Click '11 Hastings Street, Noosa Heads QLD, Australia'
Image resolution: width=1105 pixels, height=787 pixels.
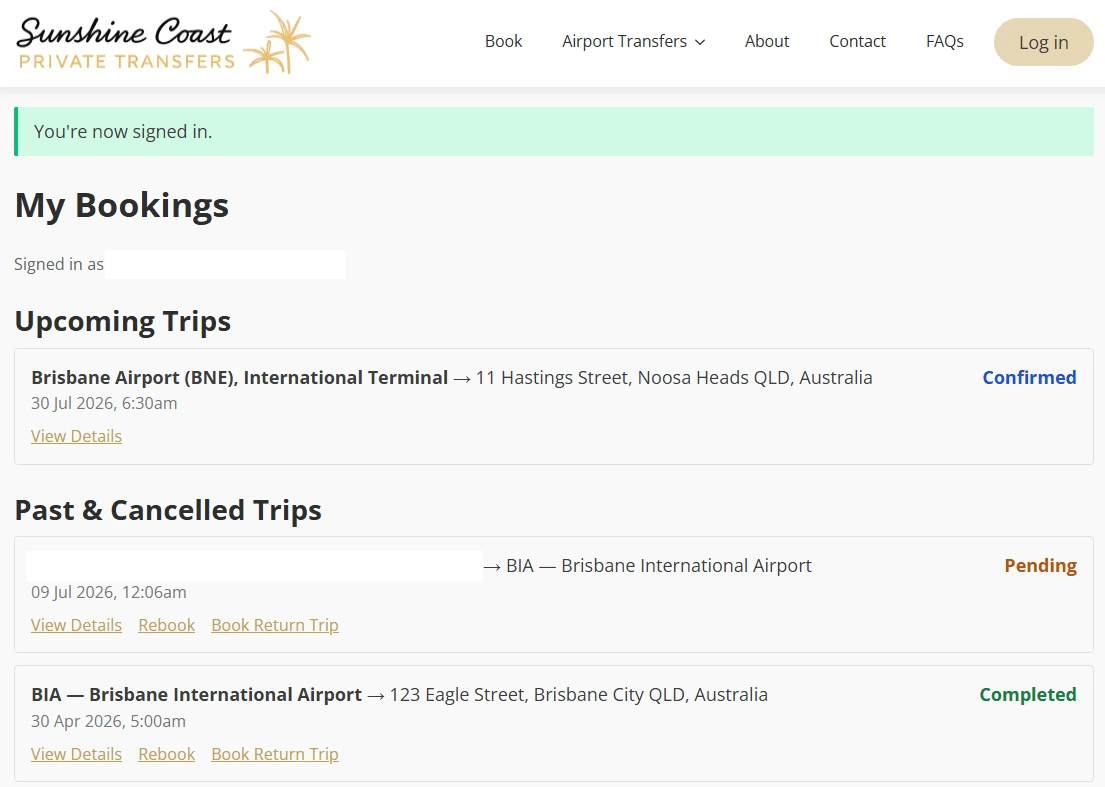[674, 378]
